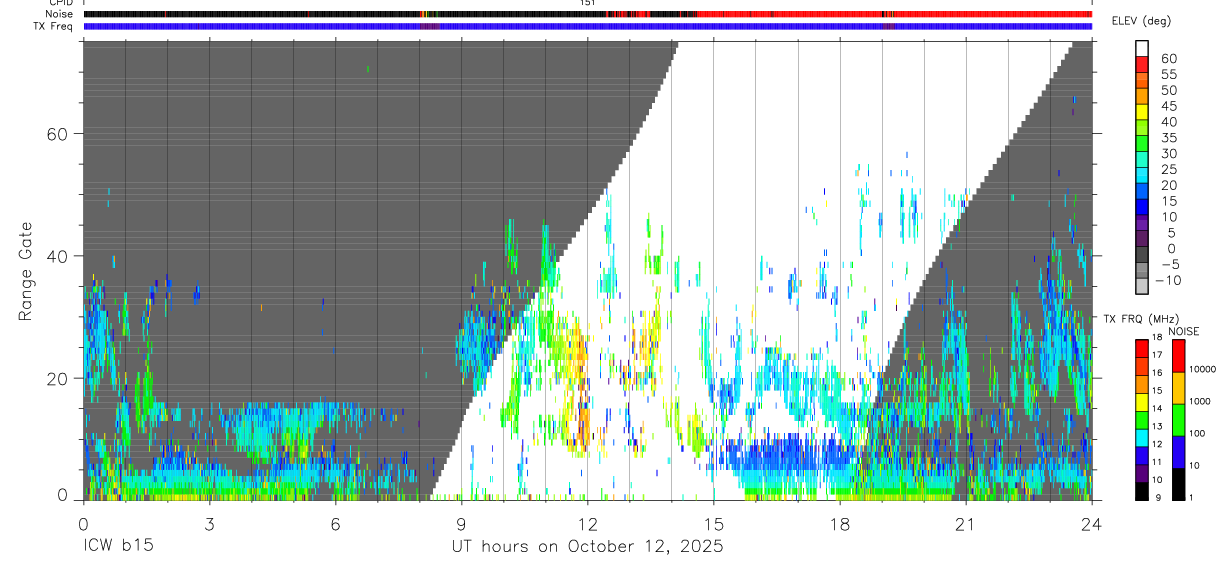Click the orange-yellow segment of the NOISE color bar
Image resolution: width=1228 pixels, height=567 pixels.
click(1179, 388)
